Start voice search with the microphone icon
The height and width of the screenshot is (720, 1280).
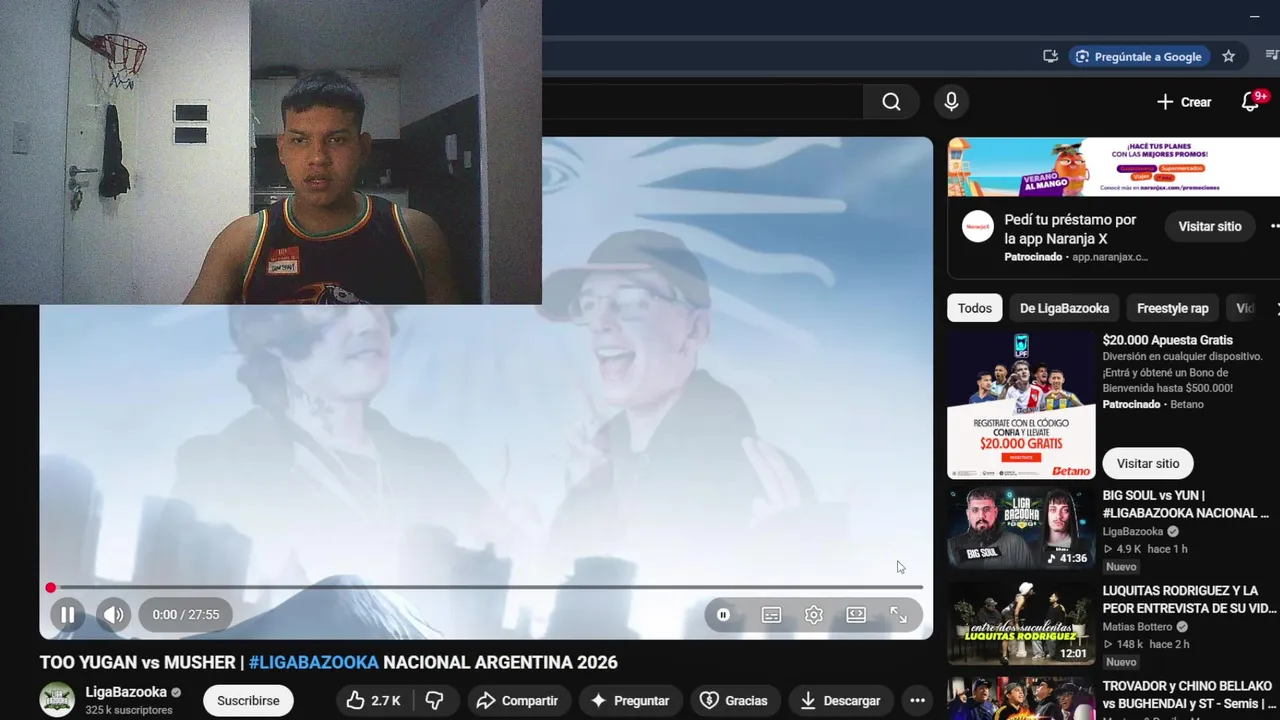(x=951, y=102)
